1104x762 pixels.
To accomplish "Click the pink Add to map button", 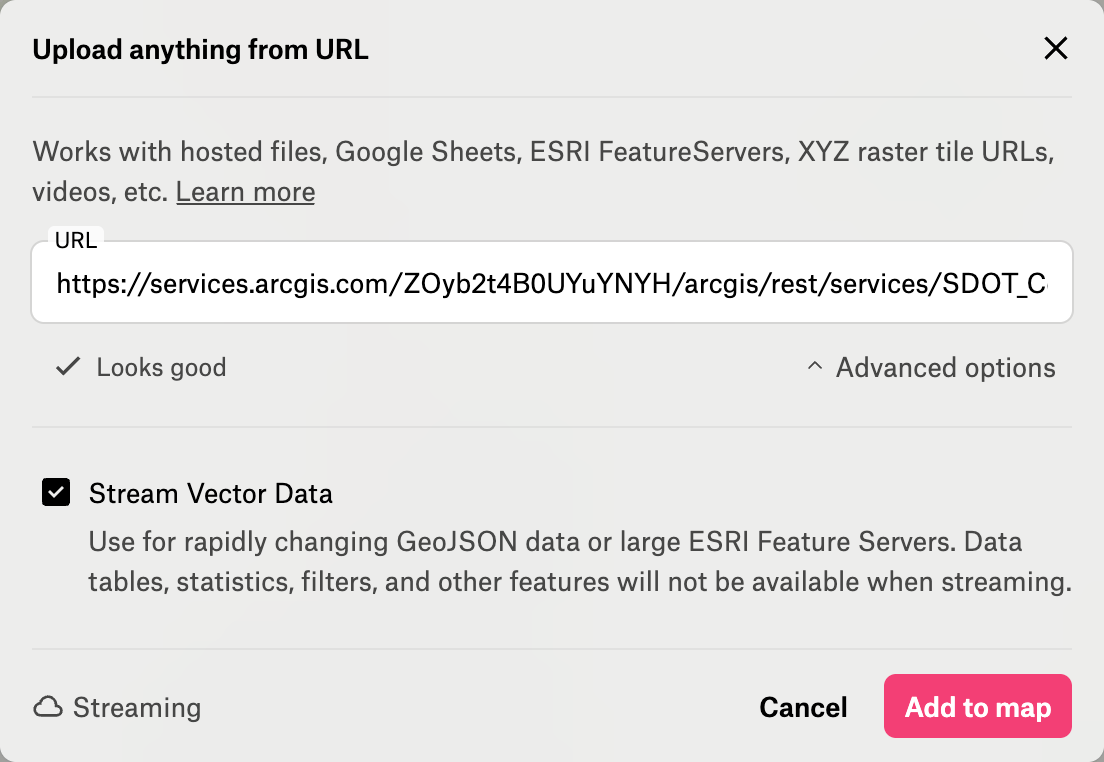I will pyautogui.click(x=978, y=706).
